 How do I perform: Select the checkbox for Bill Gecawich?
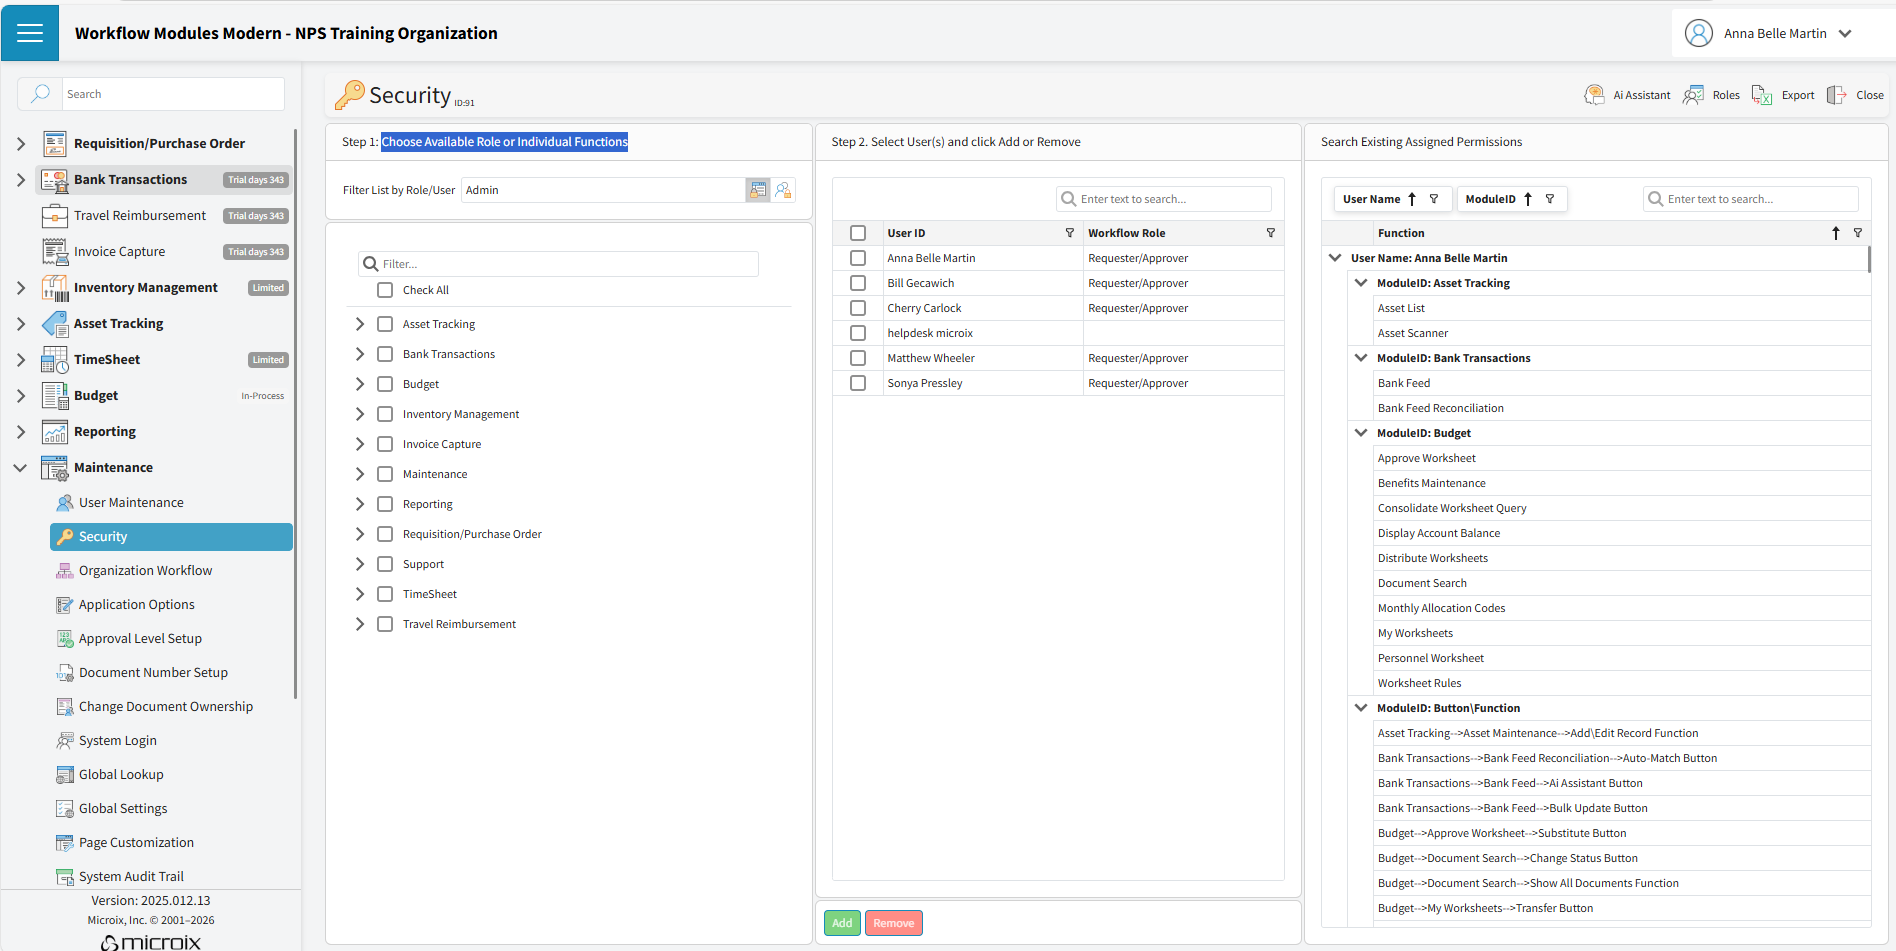point(858,283)
